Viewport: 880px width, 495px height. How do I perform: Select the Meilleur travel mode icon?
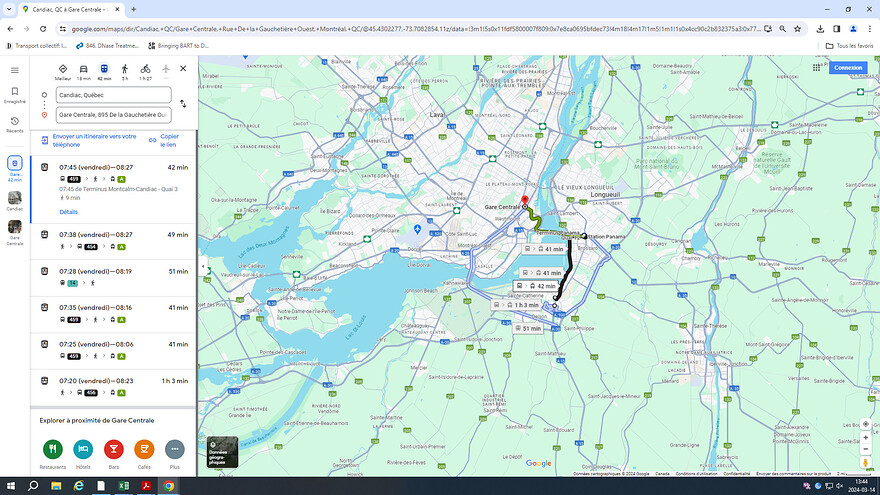(63, 71)
